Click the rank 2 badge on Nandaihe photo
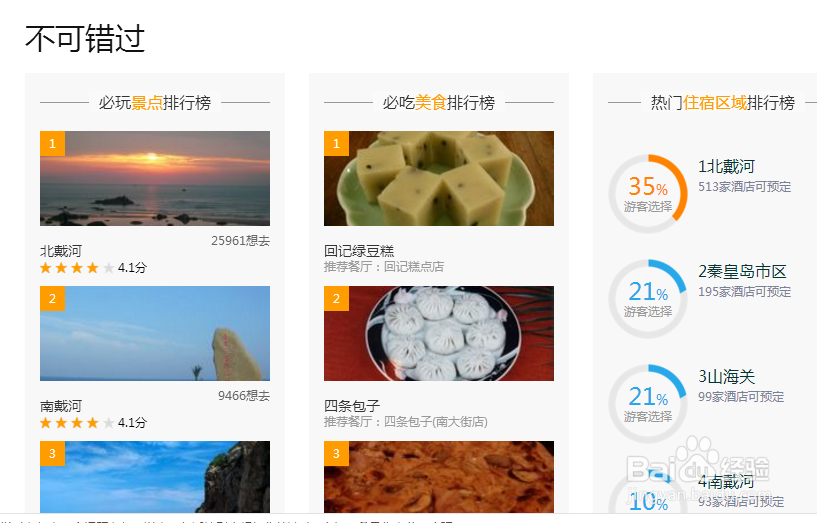 click(52, 298)
